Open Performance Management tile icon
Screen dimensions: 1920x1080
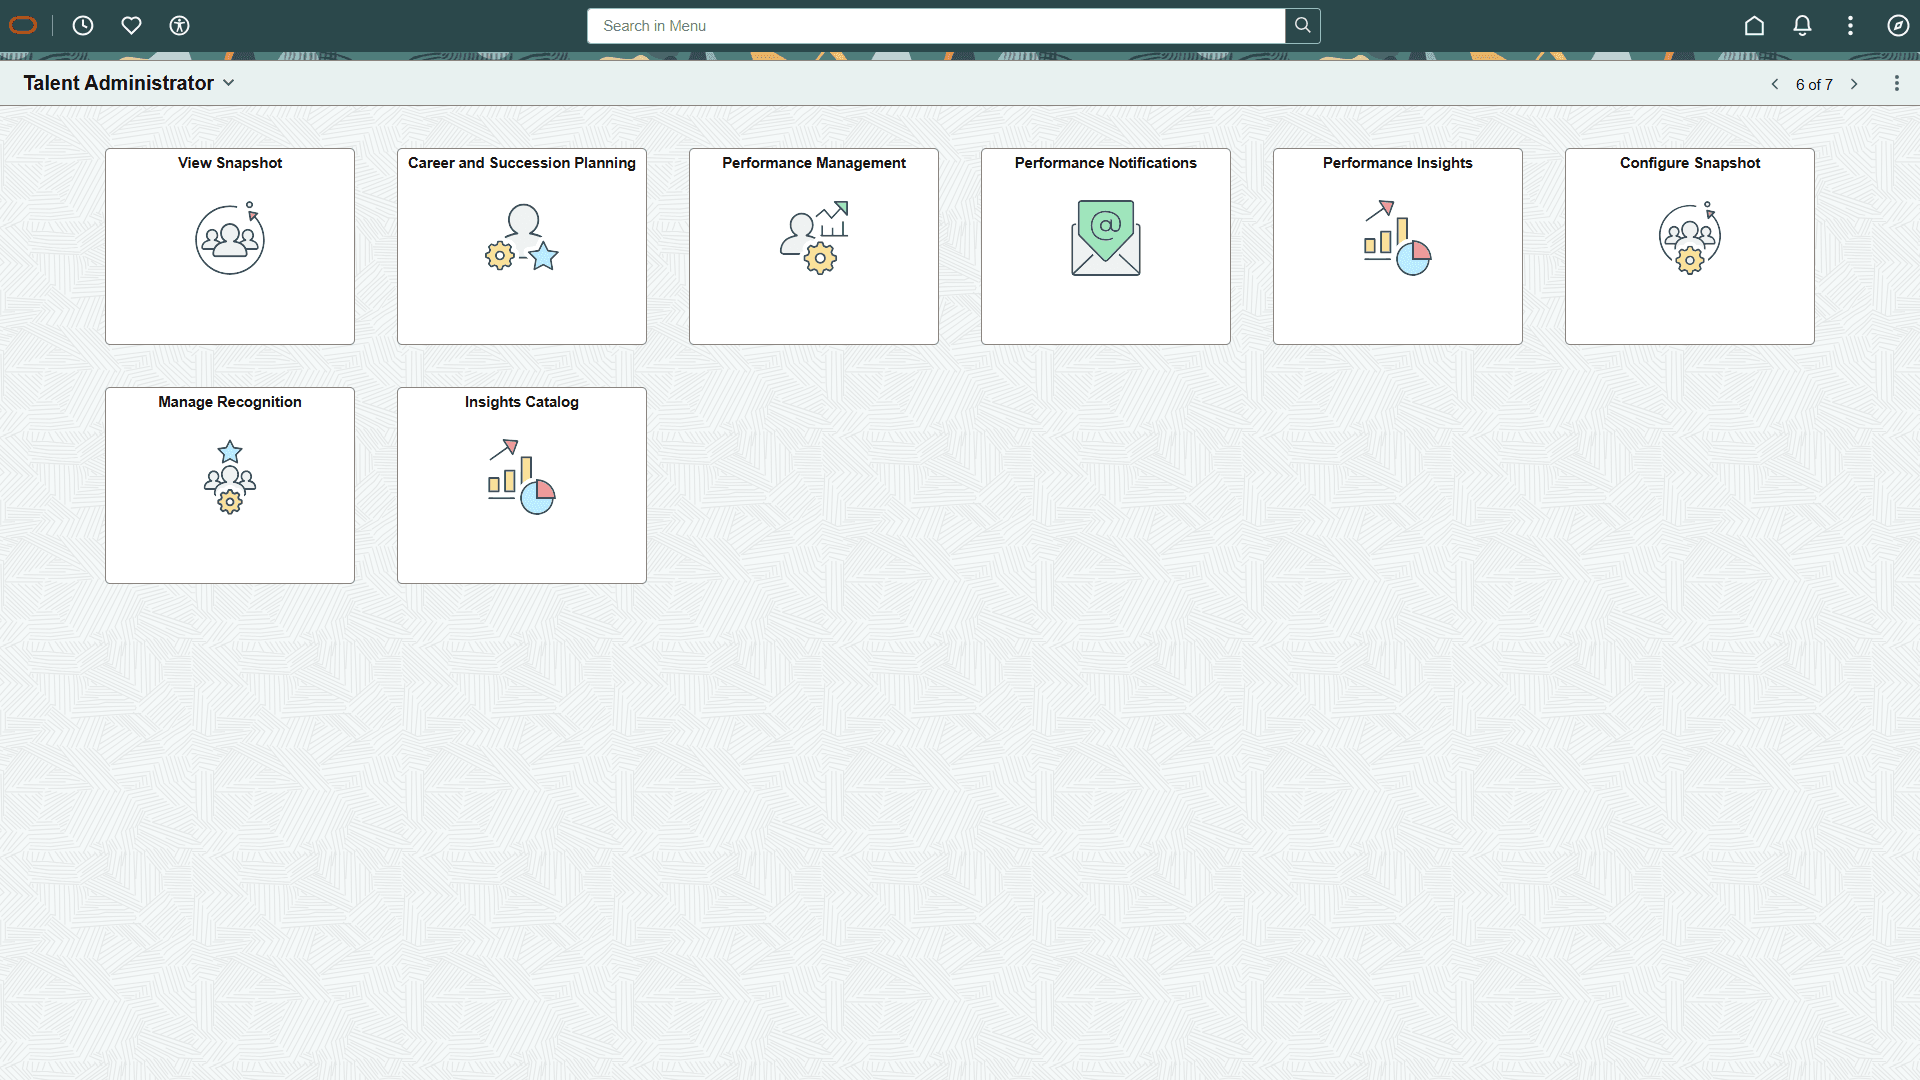(x=814, y=238)
